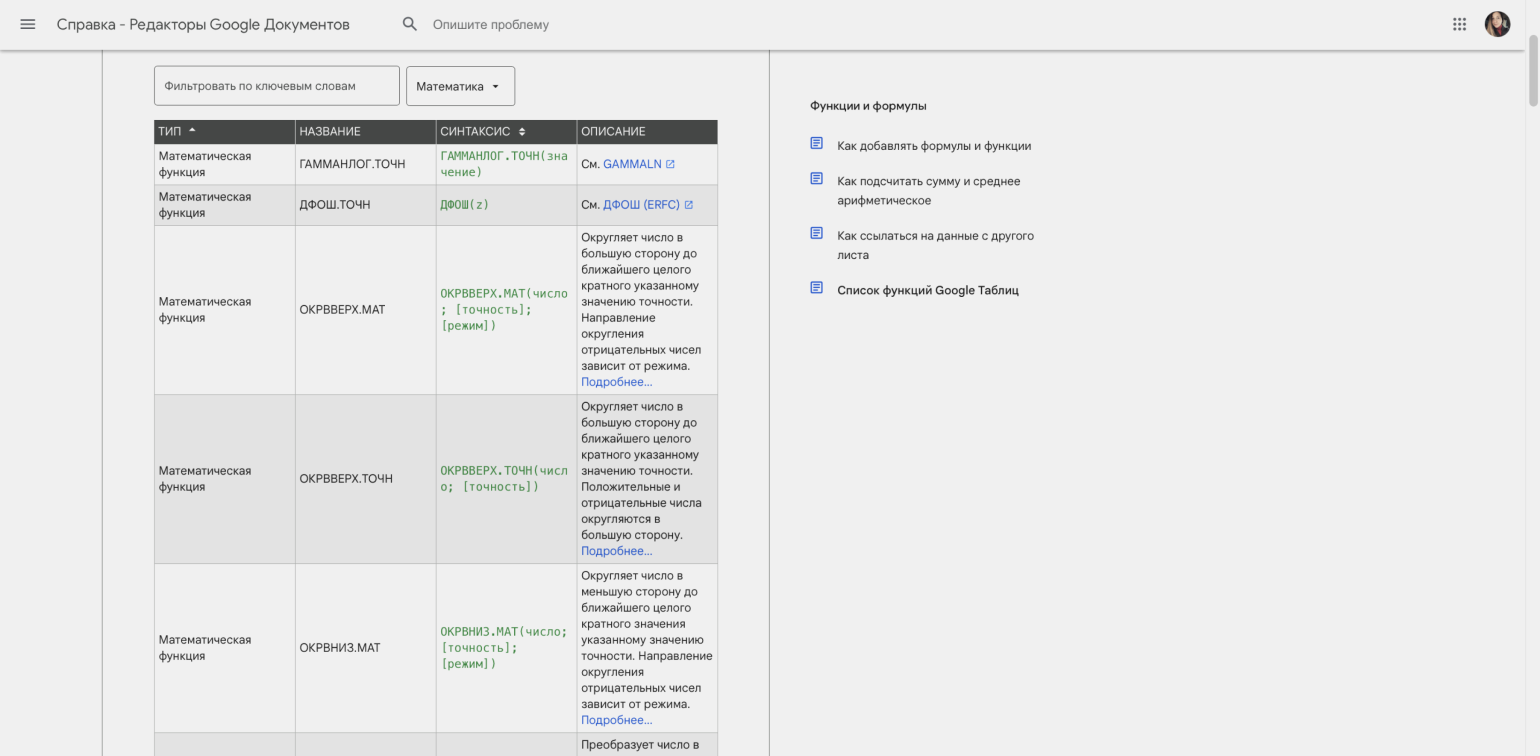Open the Google apps grid
Image resolution: width=1540 pixels, height=756 pixels.
point(1459,24)
